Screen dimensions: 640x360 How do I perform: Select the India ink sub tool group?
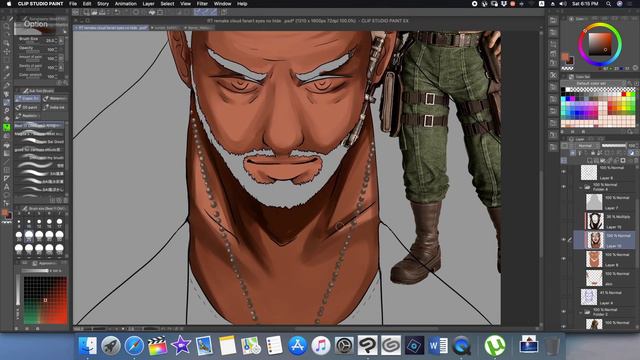[x=54, y=107]
